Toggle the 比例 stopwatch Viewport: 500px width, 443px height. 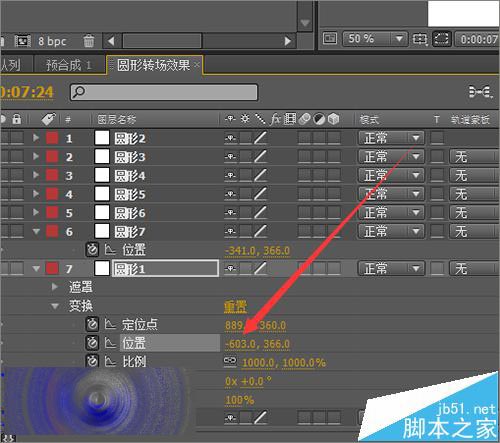pyautogui.click(x=92, y=361)
